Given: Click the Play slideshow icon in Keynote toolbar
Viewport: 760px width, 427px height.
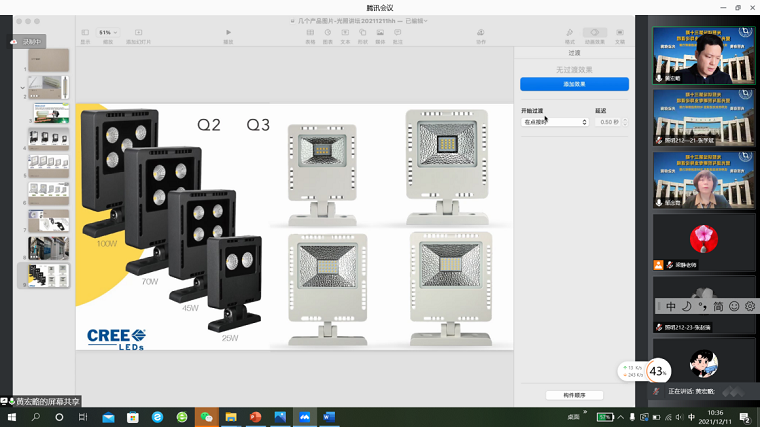Looking at the screenshot, I should (x=228, y=34).
